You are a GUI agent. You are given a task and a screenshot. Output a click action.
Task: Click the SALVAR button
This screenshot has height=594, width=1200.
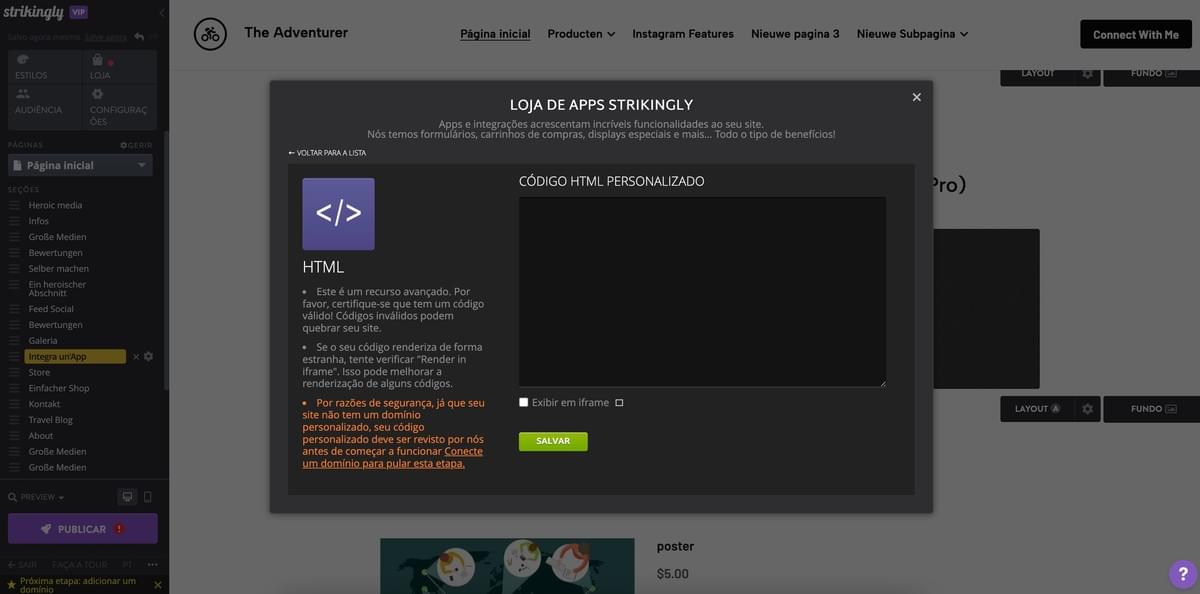pos(552,440)
